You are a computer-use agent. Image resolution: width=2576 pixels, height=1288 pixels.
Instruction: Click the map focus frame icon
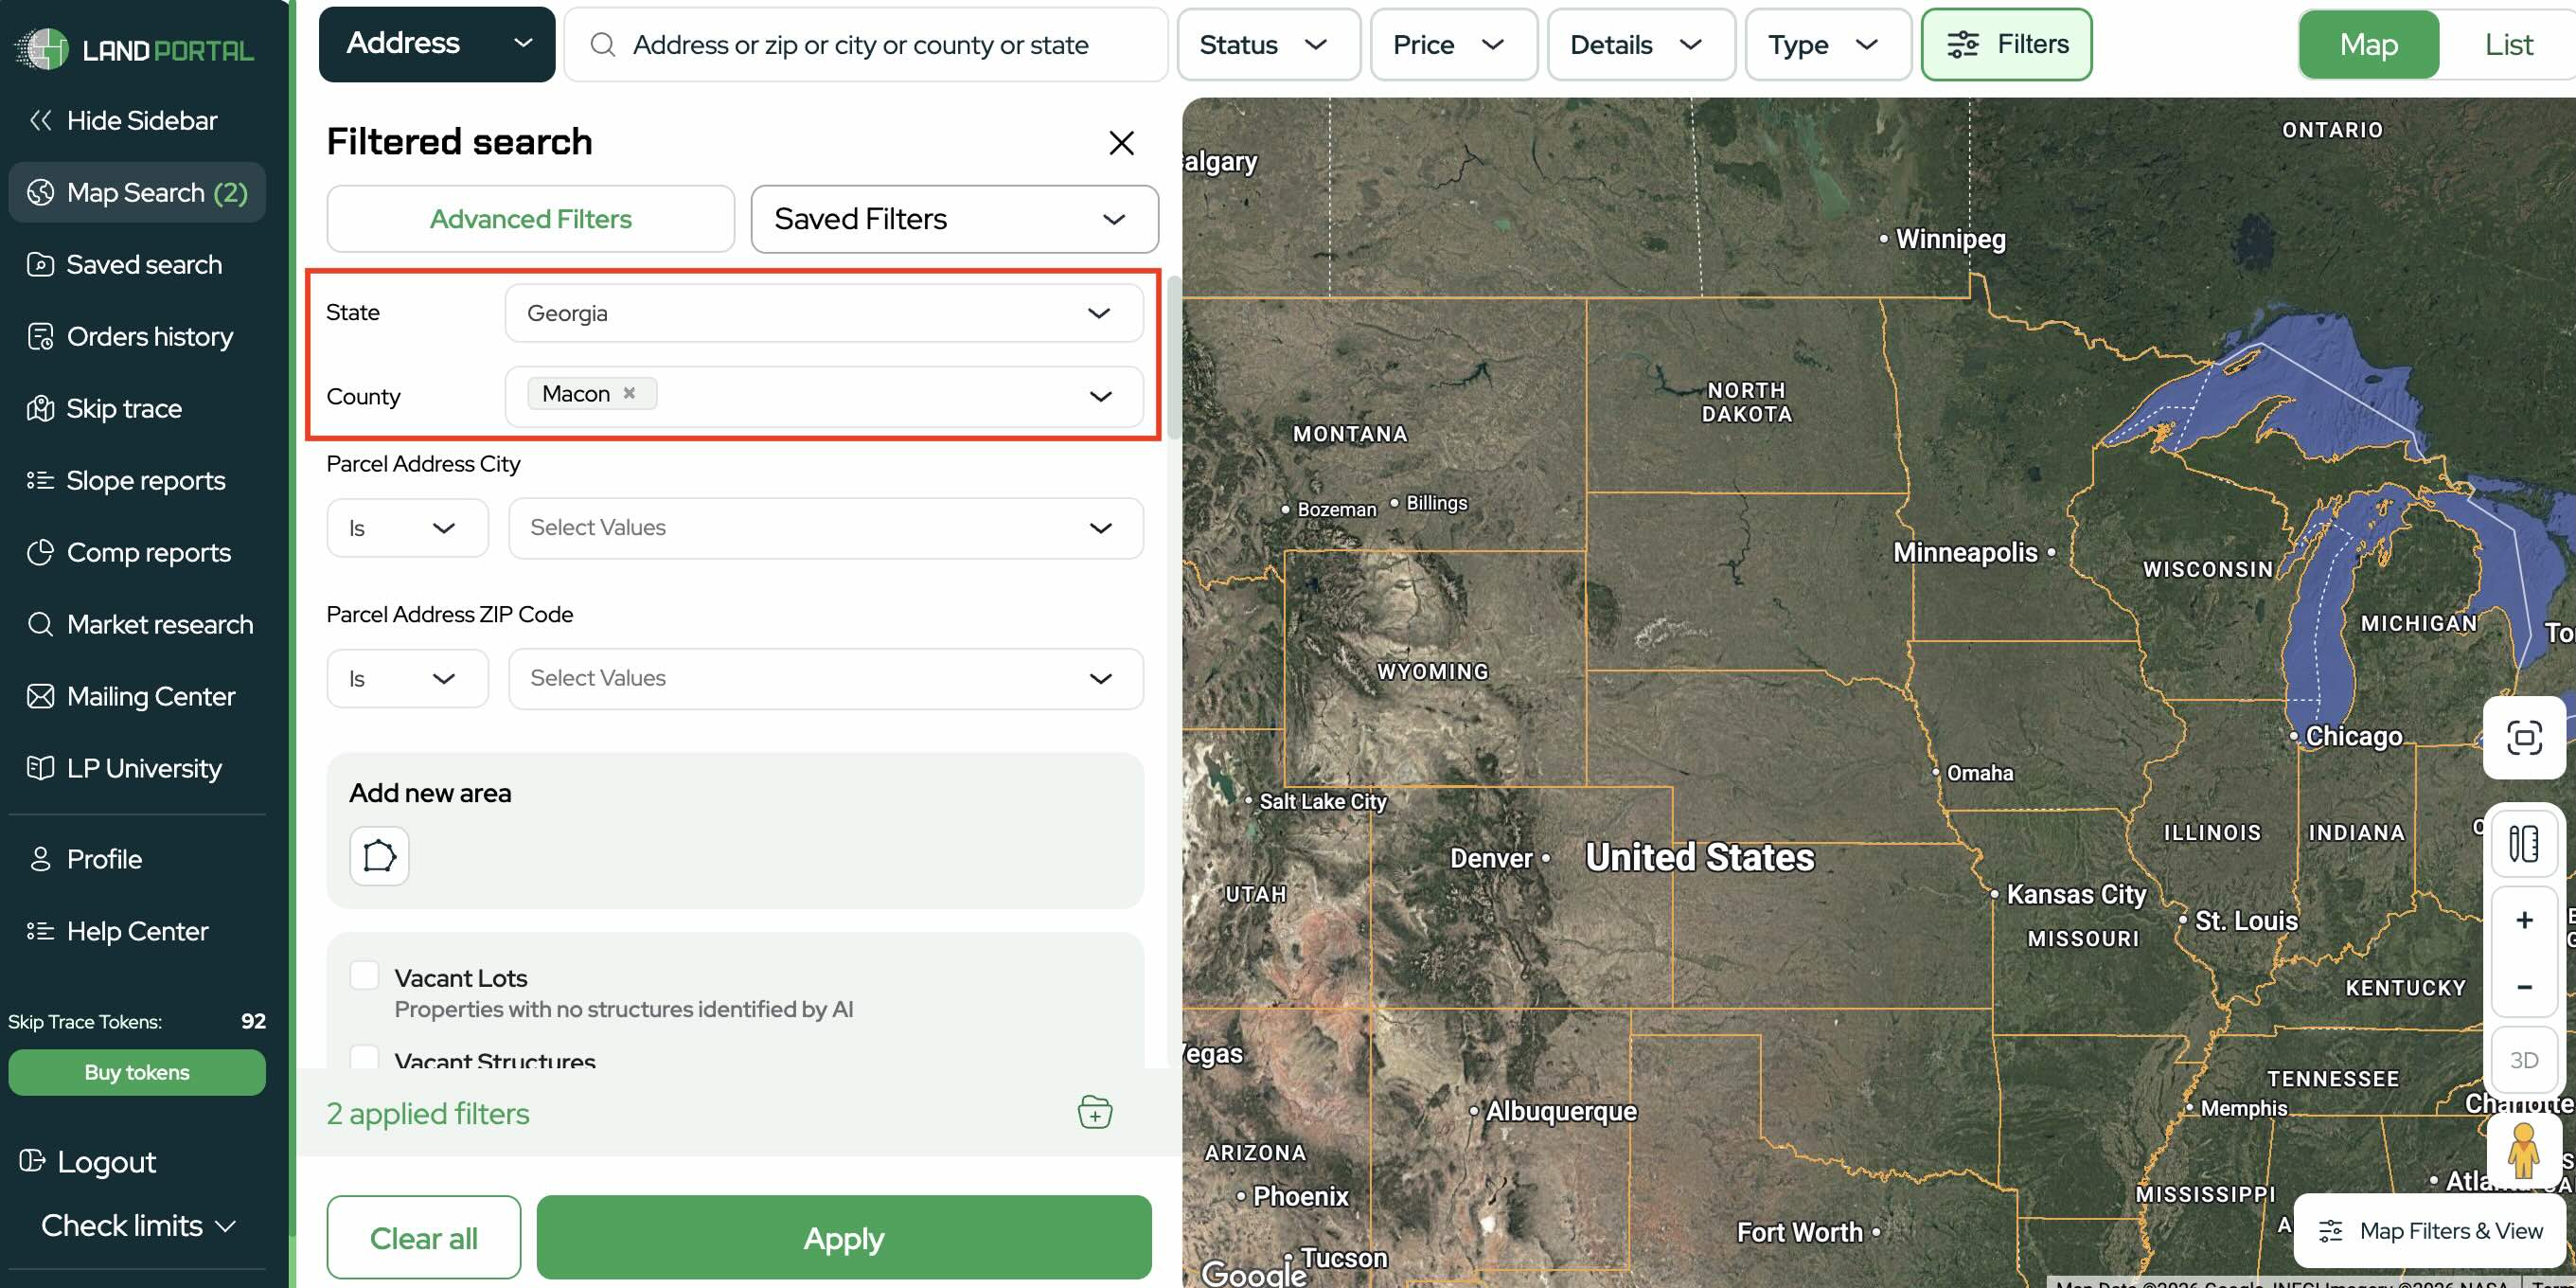pos(2523,738)
